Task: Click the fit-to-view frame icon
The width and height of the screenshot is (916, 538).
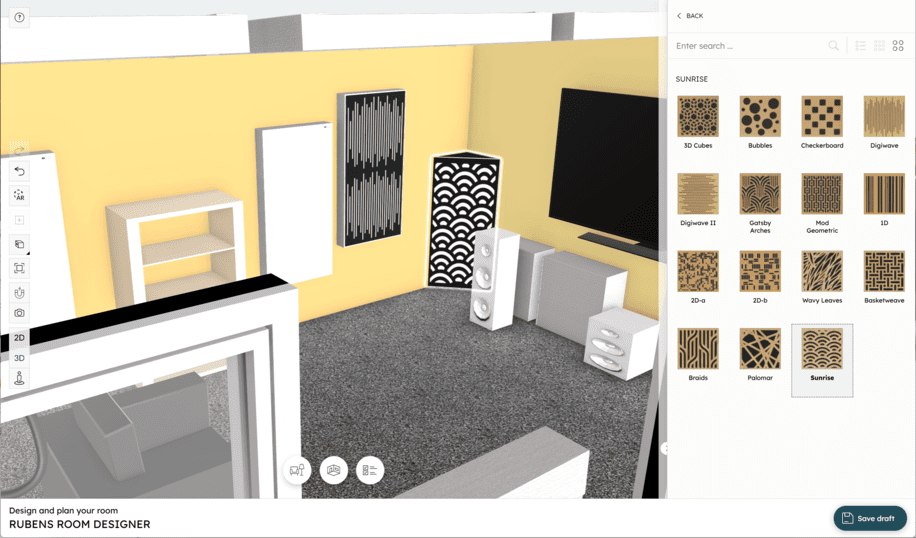Action: [x=19, y=268]
